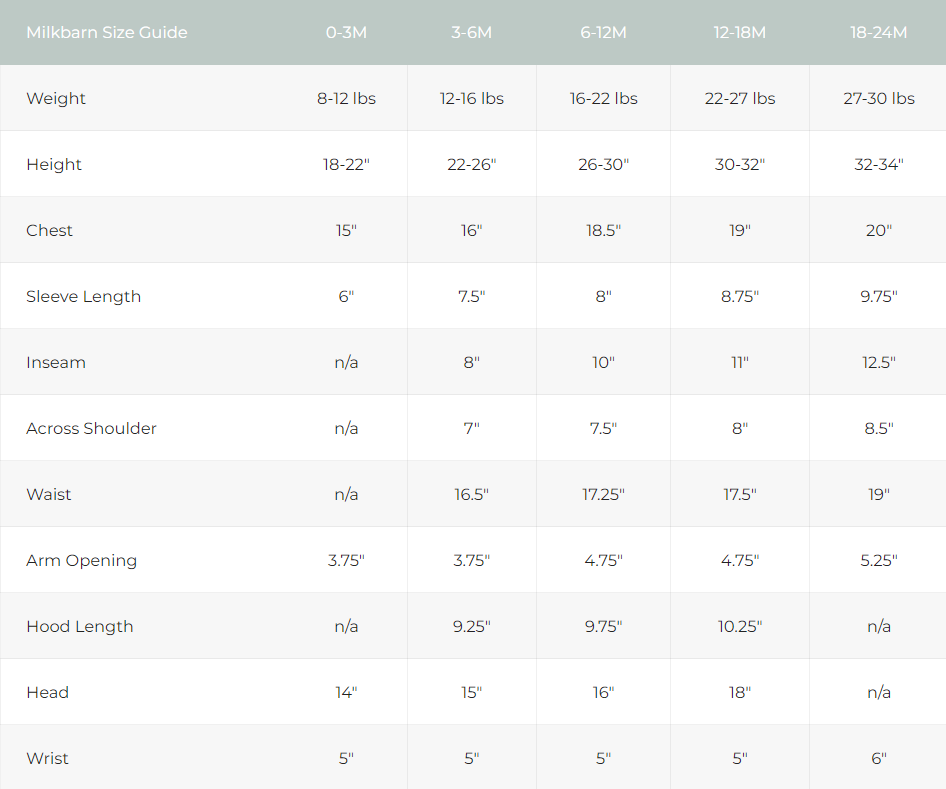Choose the 12-18M column header
This screenshot has height=789, width=946.
point(739,32)
